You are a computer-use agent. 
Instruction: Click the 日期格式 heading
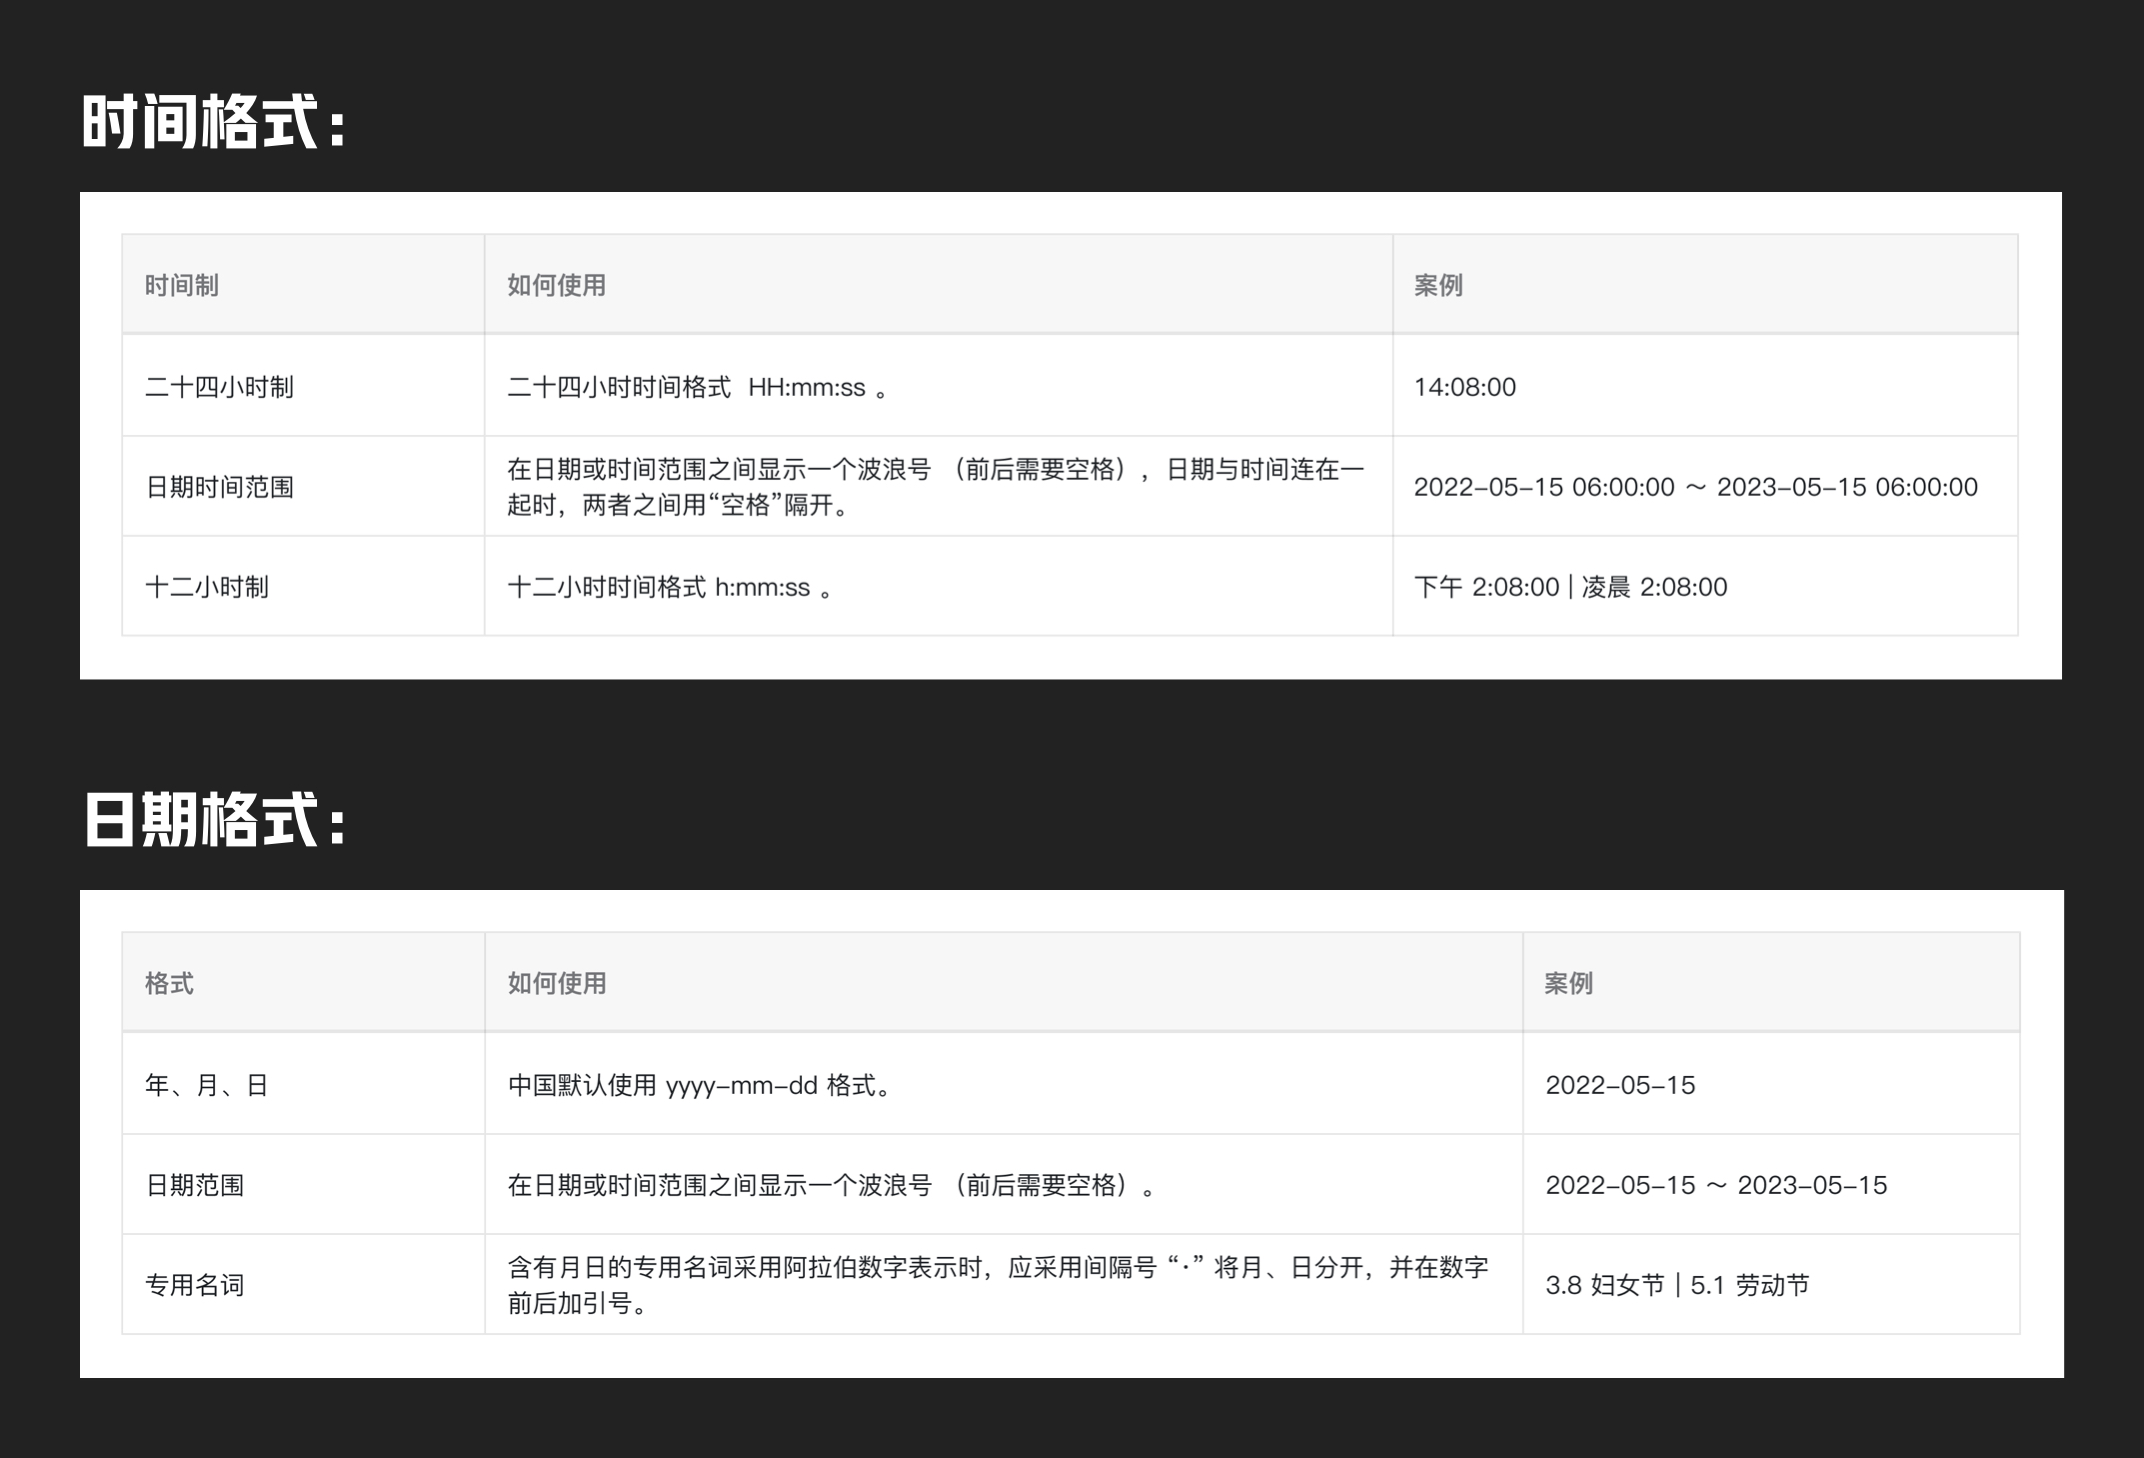tap(213, 820)
